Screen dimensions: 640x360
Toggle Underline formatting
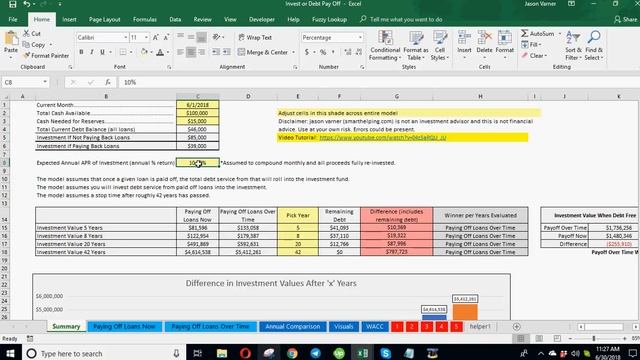tap(102, 52)
